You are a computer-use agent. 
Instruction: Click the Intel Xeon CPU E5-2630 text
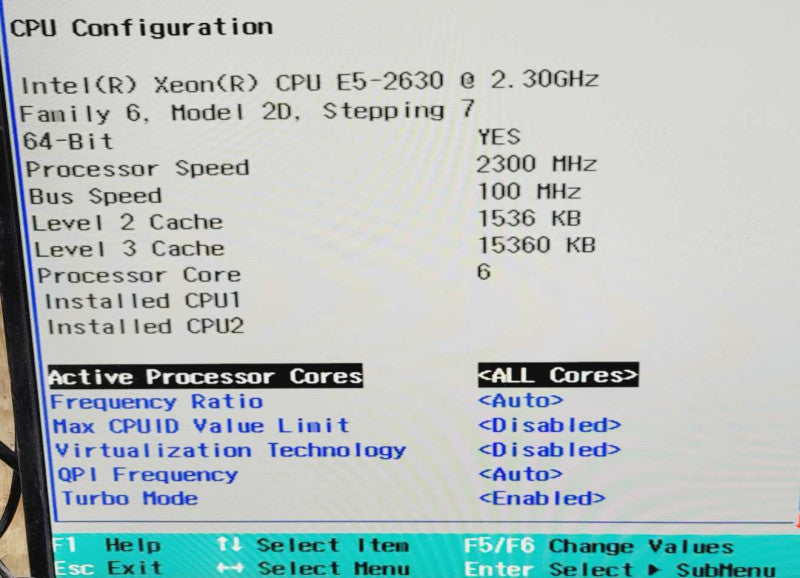tap(309, 82)
